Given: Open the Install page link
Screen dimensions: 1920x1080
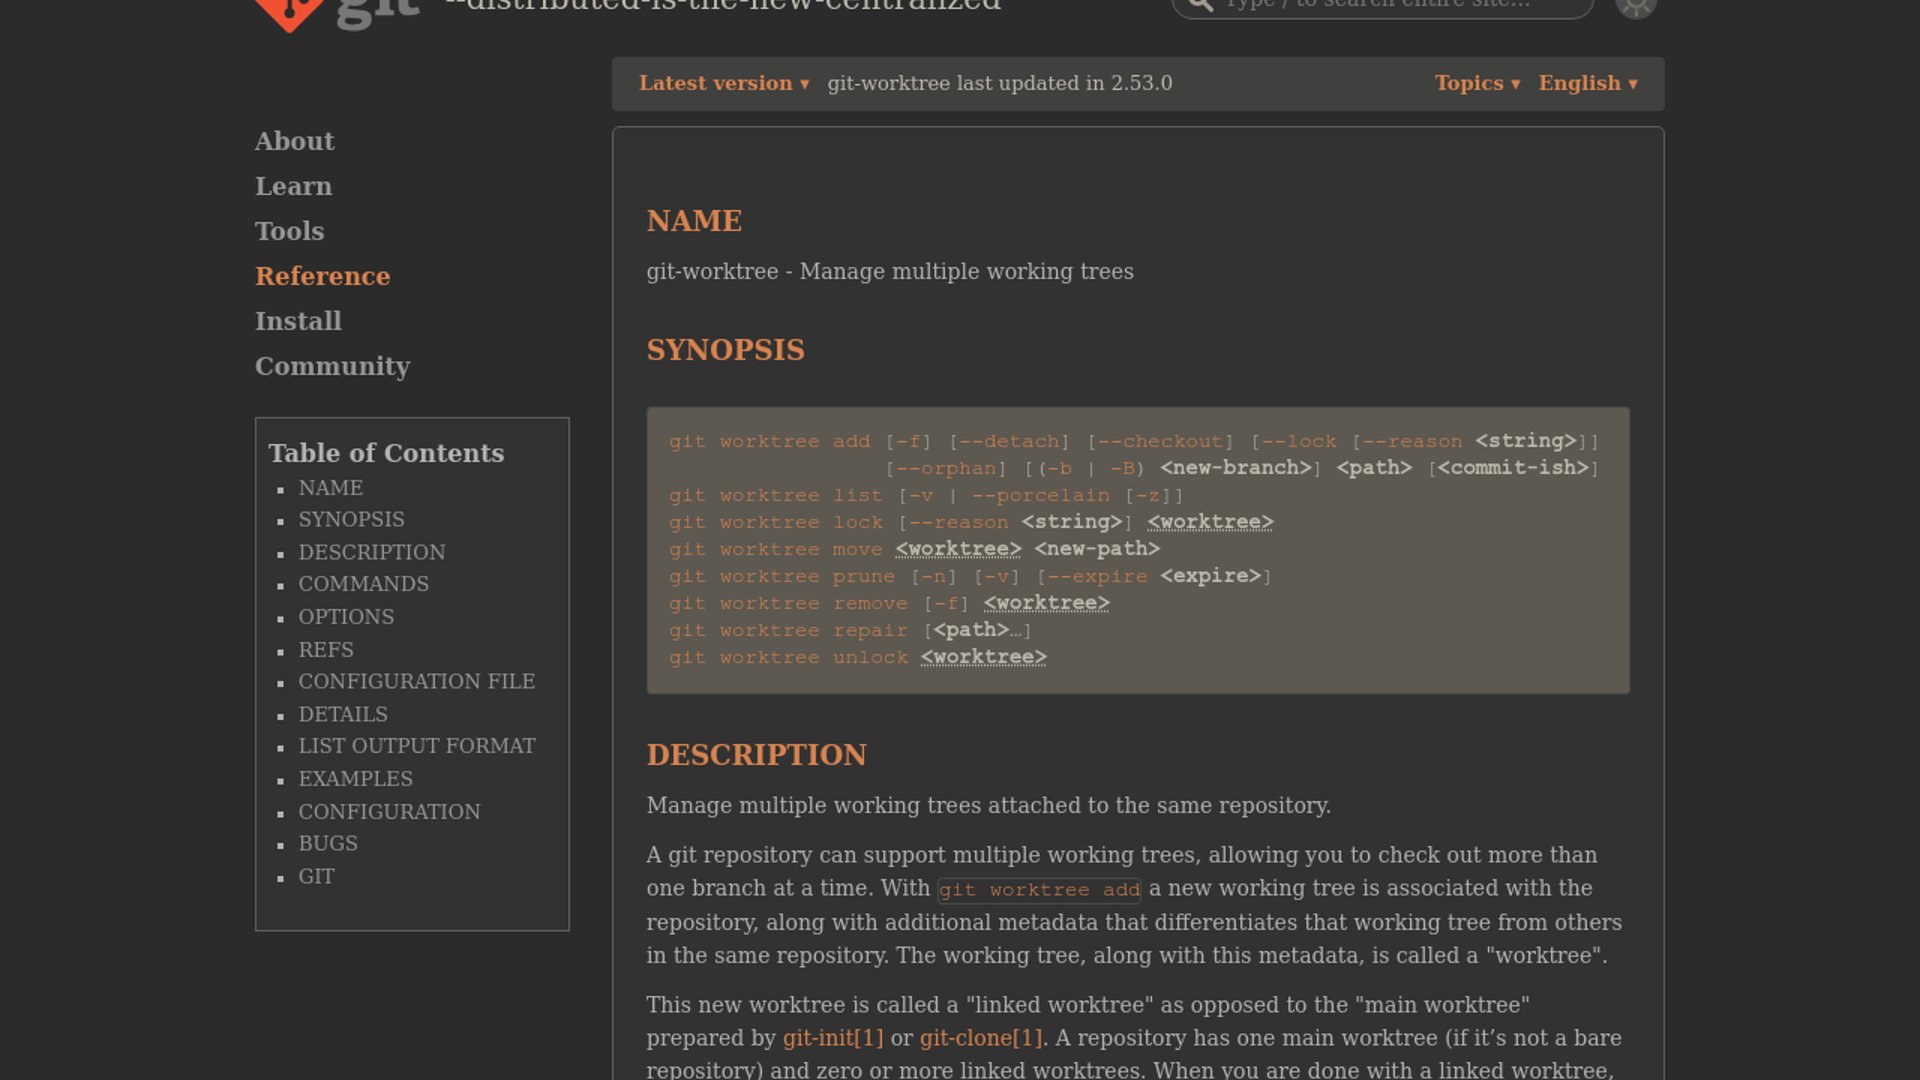Looking at the screenshot, I should pos(298,321).
